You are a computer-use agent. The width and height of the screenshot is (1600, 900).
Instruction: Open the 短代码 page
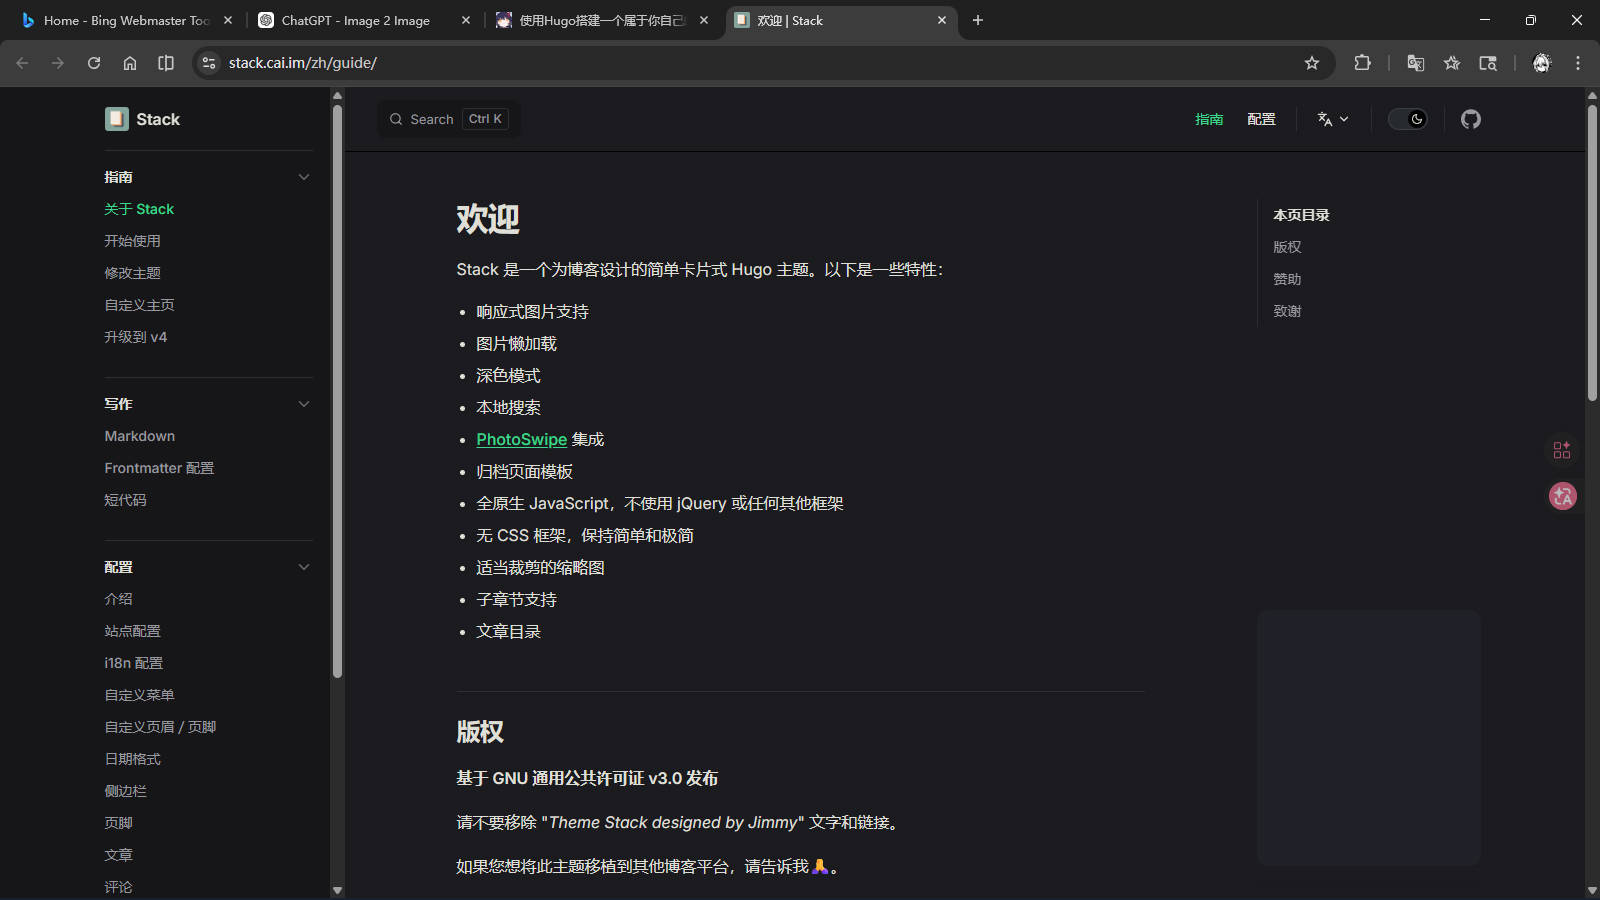[125, 500]
